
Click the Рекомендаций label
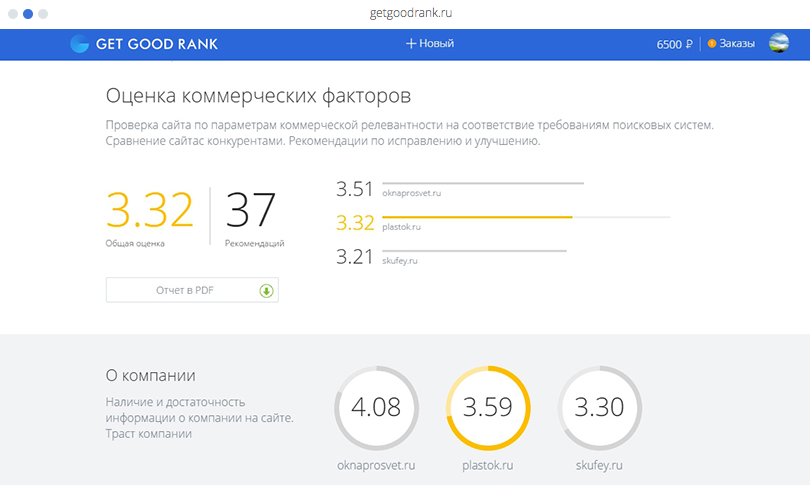255,243
